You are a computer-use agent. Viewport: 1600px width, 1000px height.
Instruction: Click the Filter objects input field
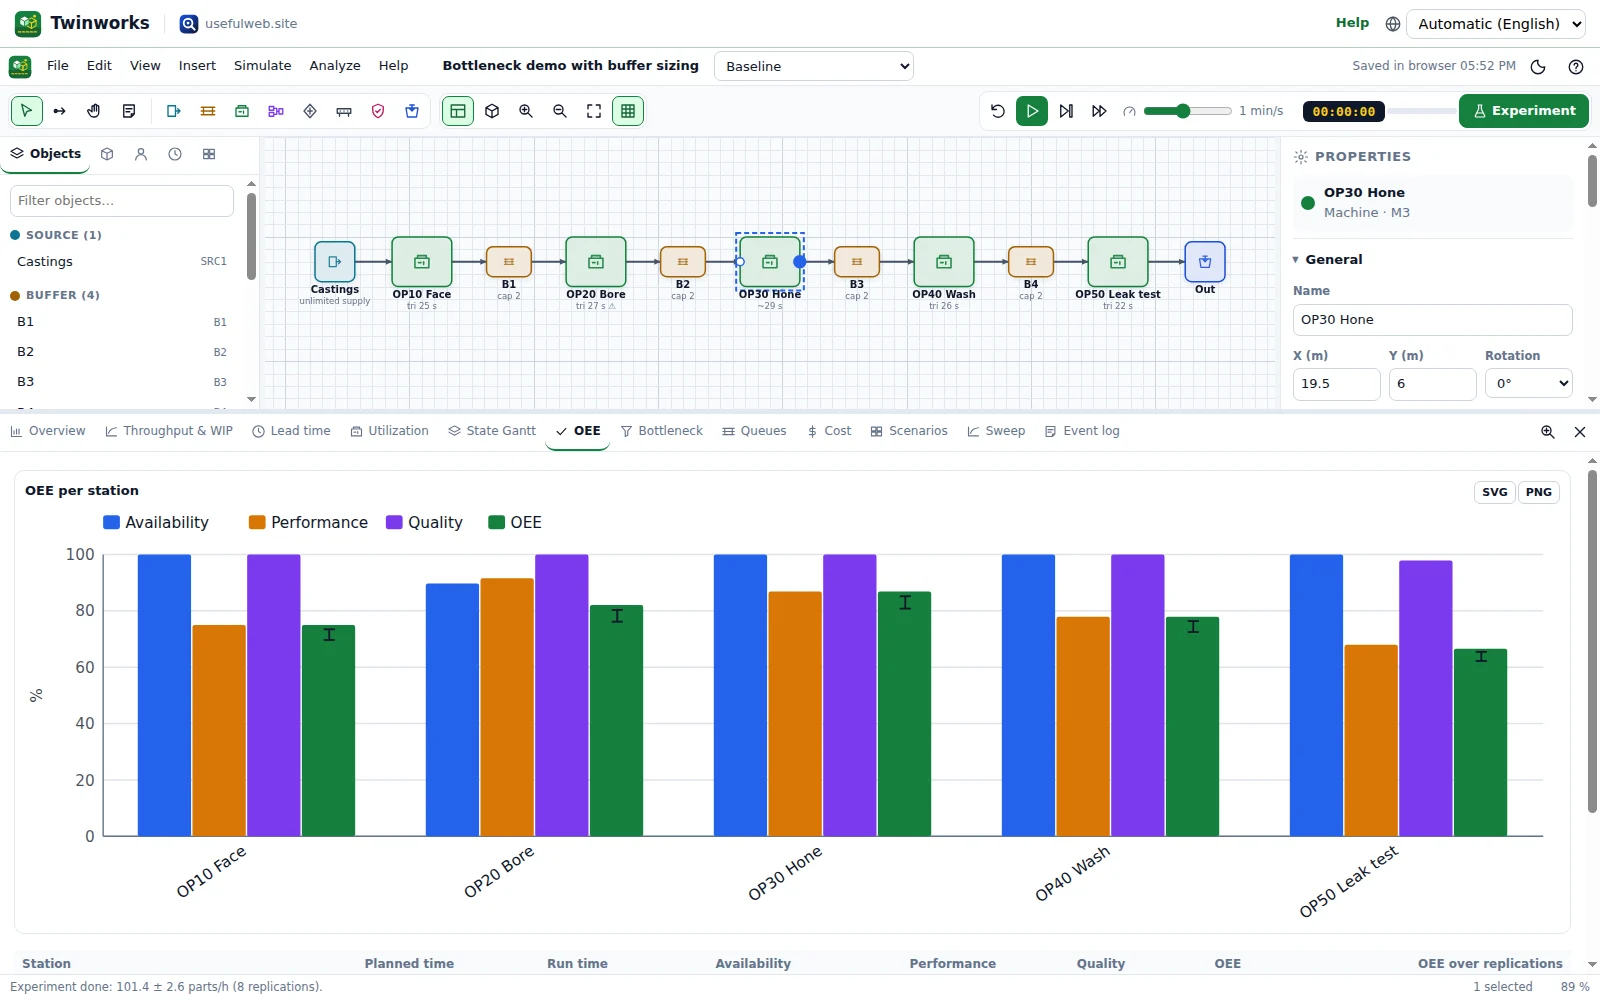pos(122,201)
